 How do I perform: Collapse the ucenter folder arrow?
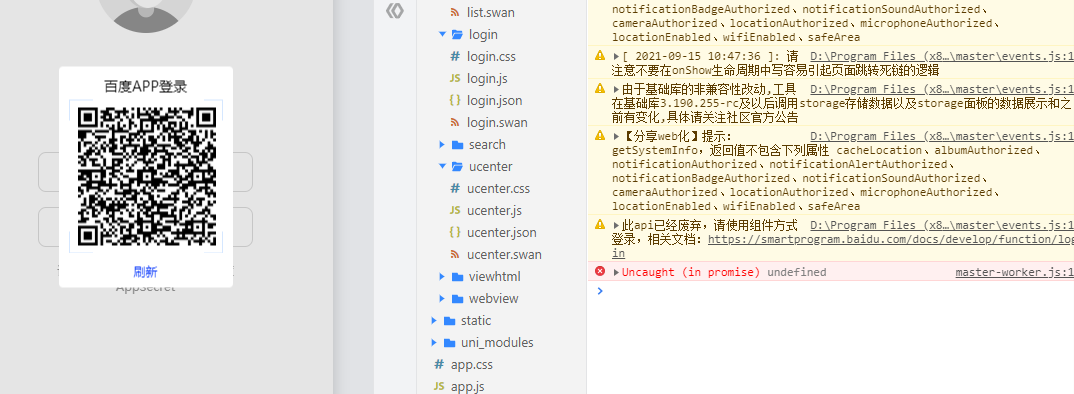442,167
